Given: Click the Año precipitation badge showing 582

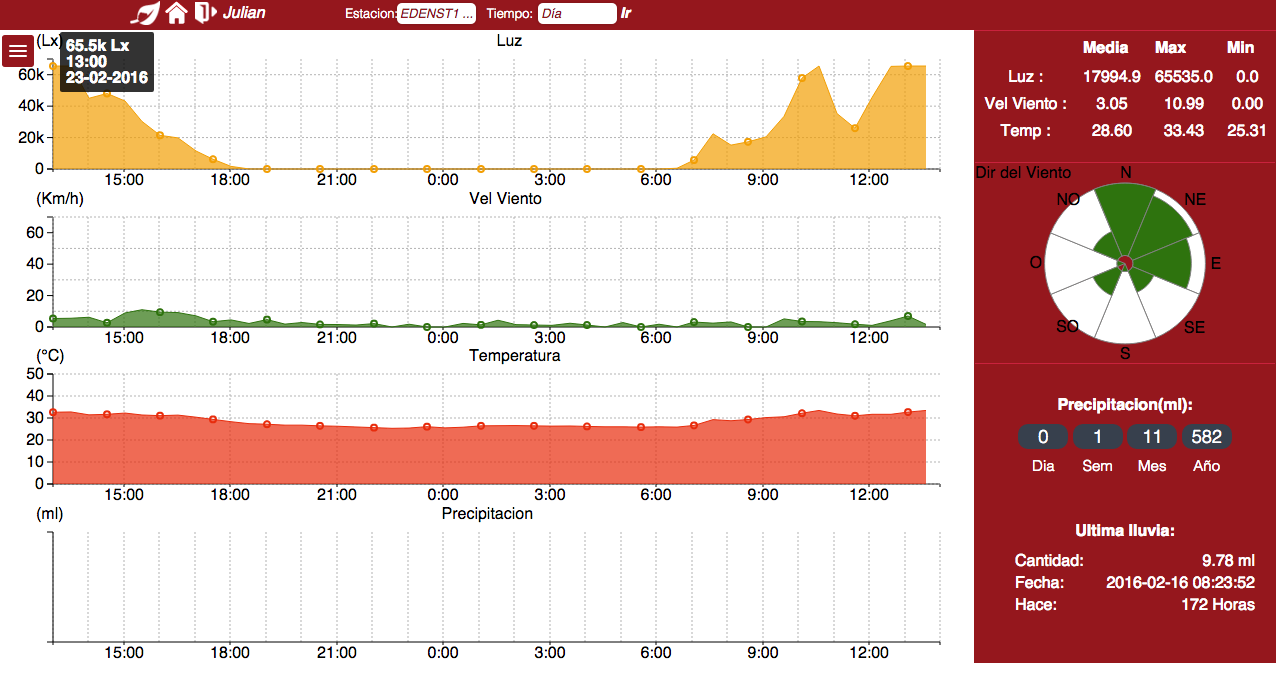Looking at the screenshot, I should point(1207,437).
